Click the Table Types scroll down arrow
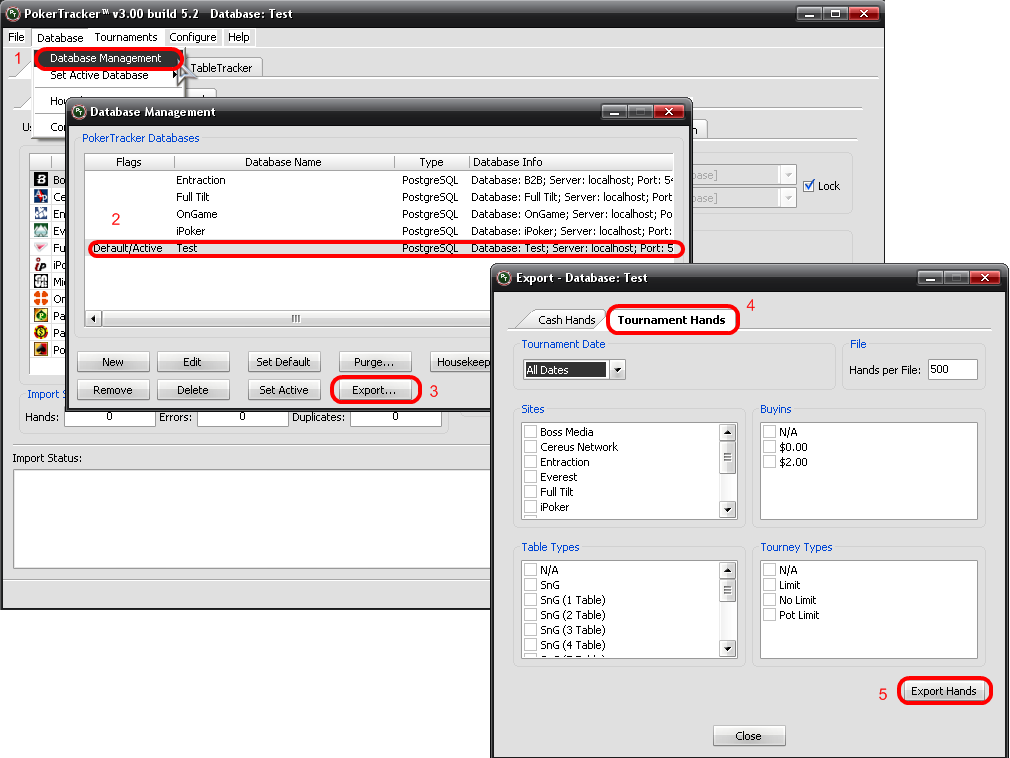 point(727,649)
